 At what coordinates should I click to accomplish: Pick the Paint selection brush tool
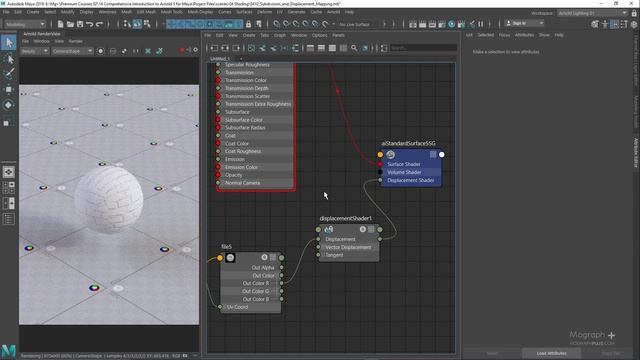(9, 74)
